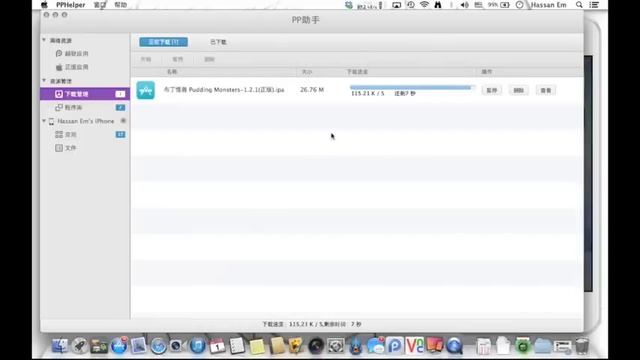Click the Wi-Fi status icon

(424, 5)
